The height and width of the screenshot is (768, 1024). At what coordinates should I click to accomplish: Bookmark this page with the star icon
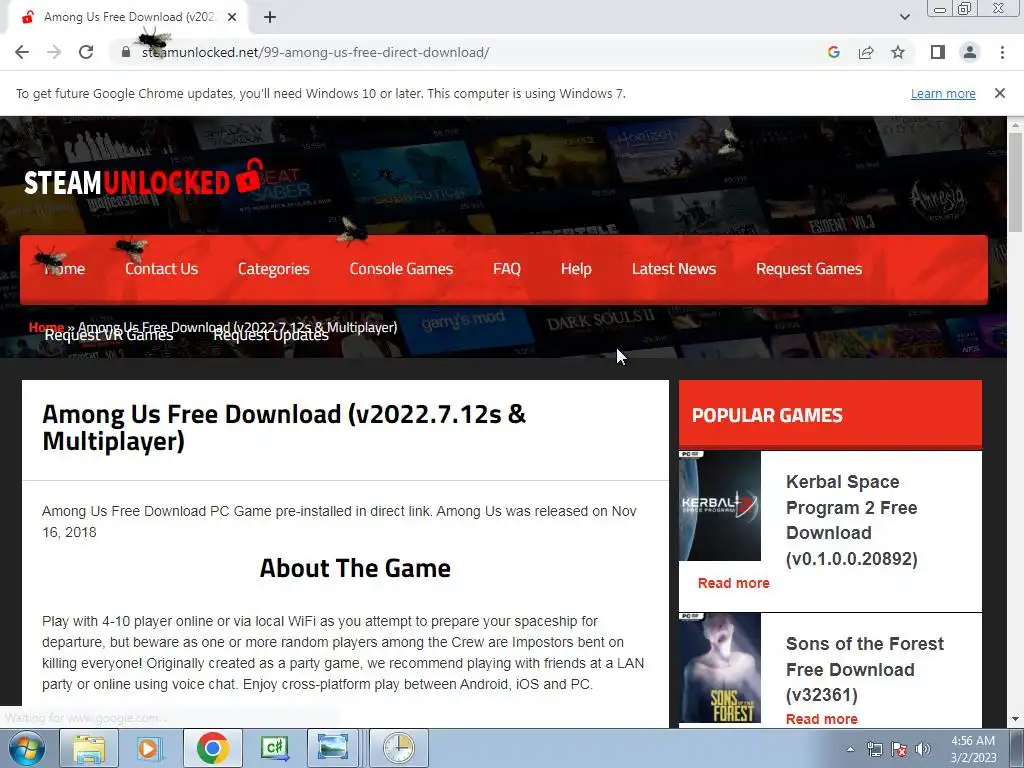898,52
